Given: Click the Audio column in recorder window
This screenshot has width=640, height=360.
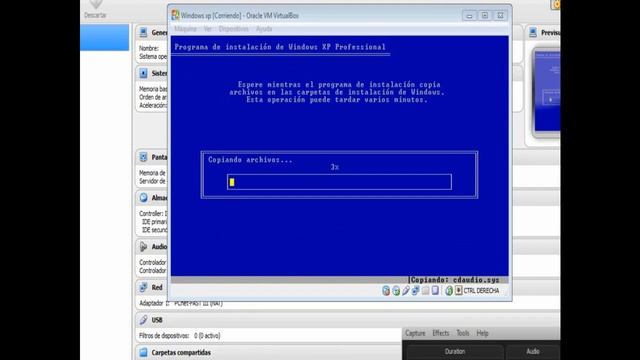Looking at the screenshot, I should tap(533, 351).
